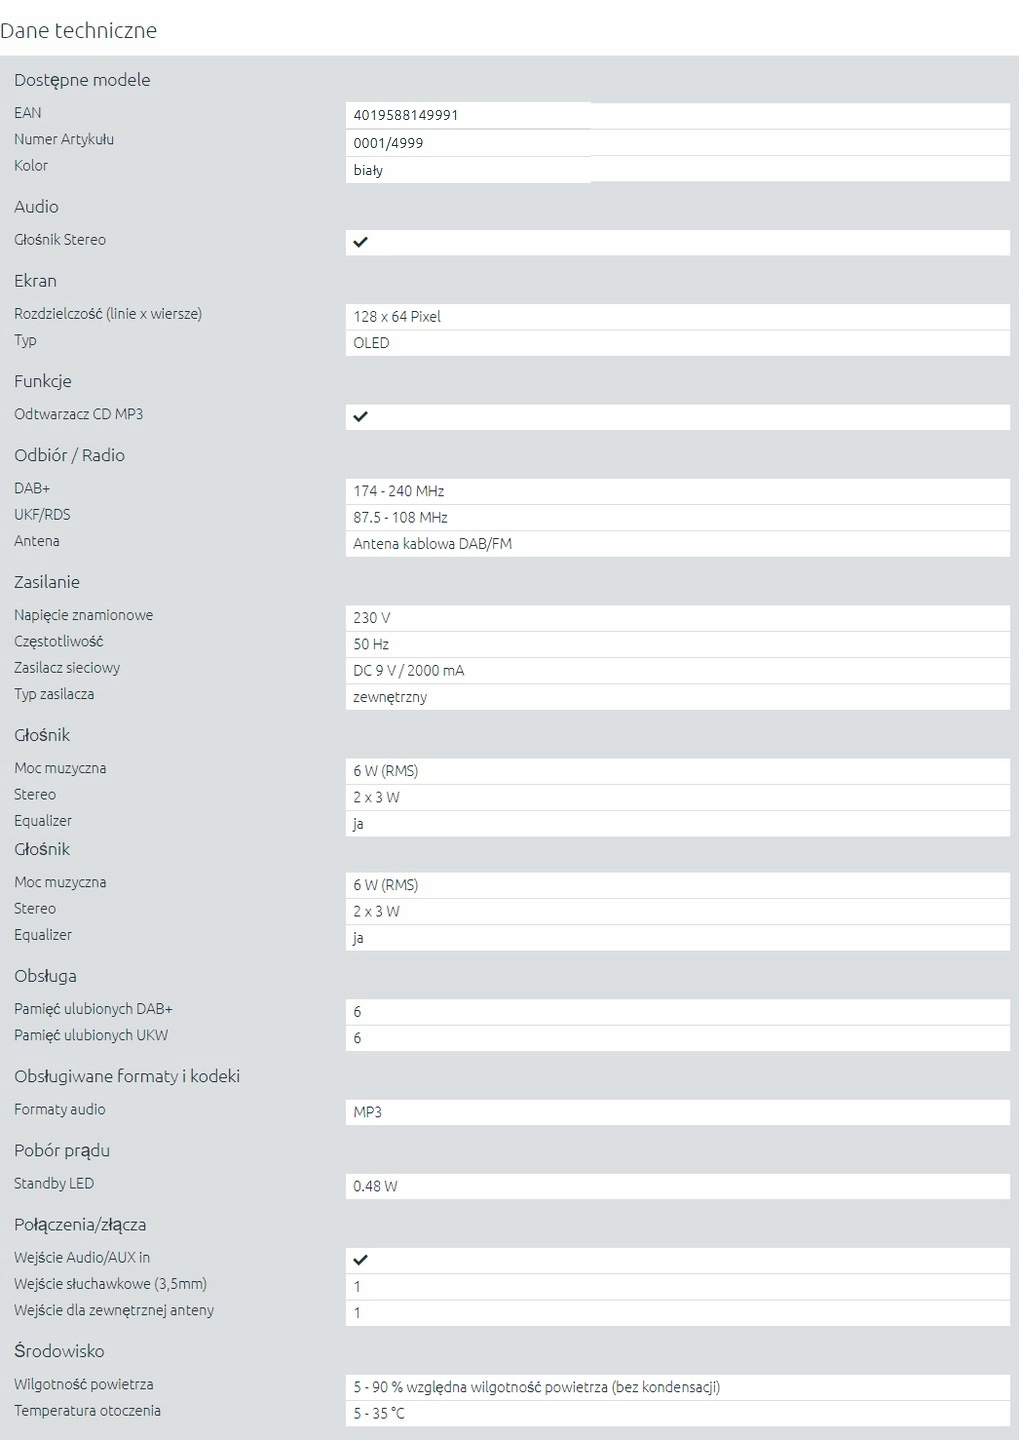Click the Kolor value biały

368,170
